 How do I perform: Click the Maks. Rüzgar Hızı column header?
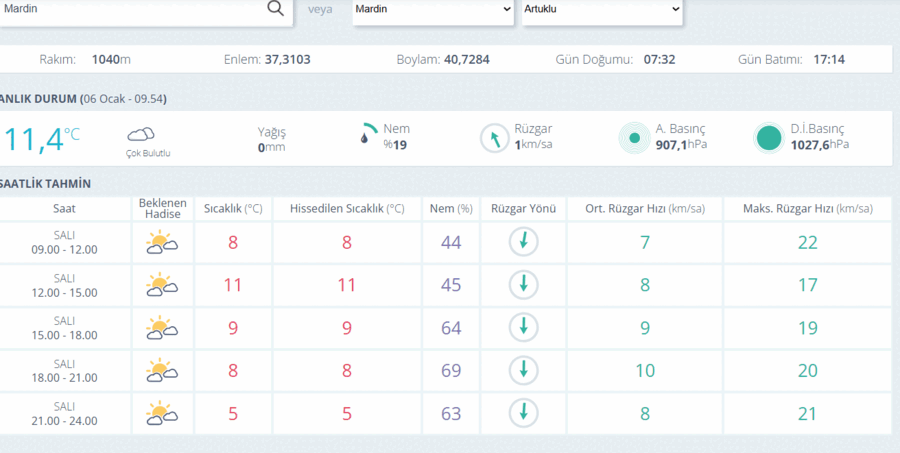[x=808, y=209]
